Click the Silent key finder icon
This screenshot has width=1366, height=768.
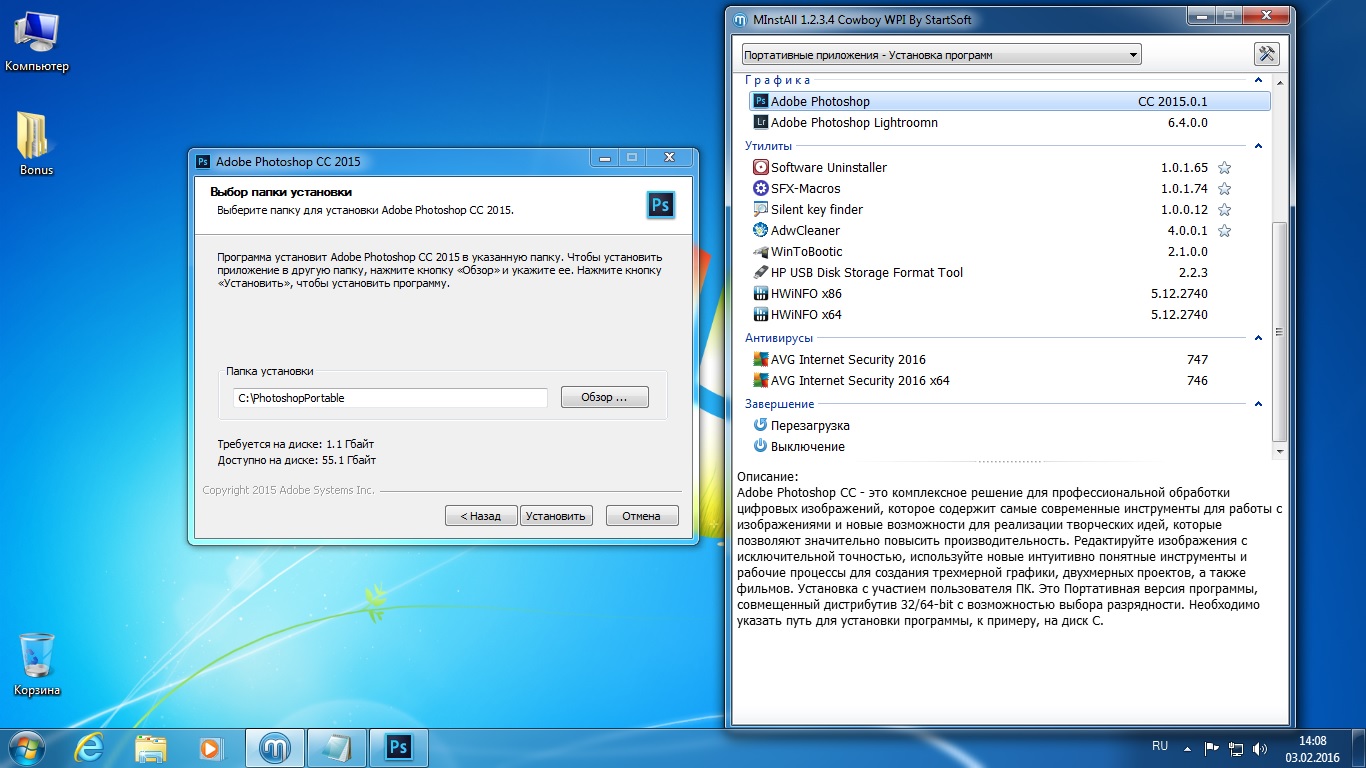[x=761, y=209]
